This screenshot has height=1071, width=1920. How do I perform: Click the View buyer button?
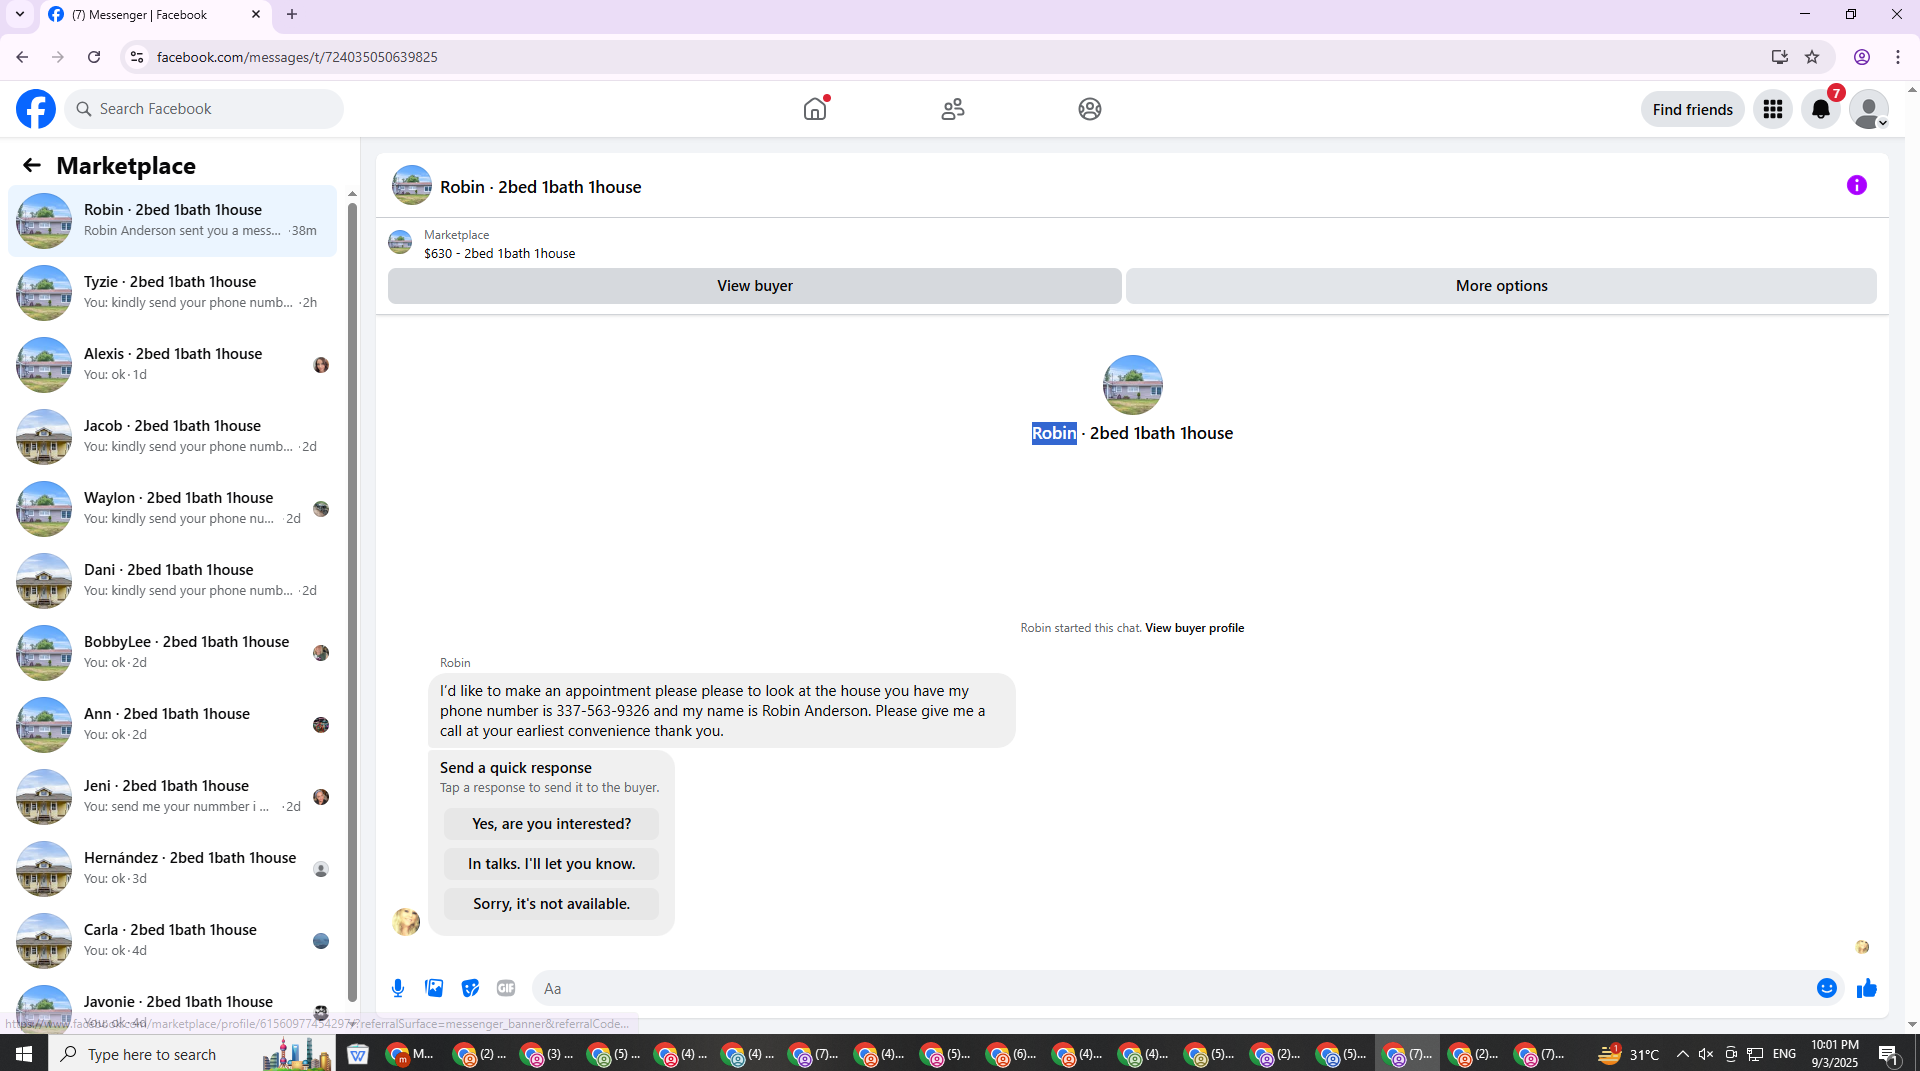click(x=755, y=286)
